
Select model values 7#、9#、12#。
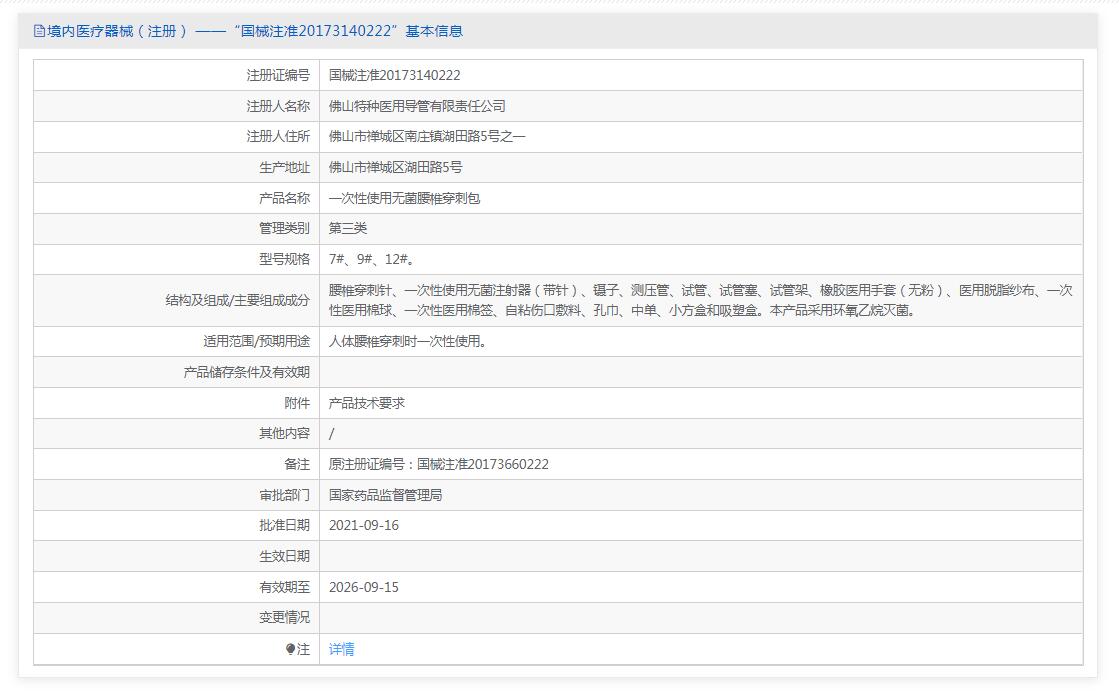point(371,259)
